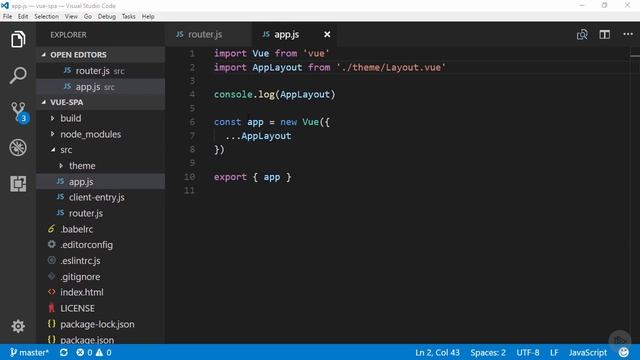Expand the node_modules folder

pos(101,134)
